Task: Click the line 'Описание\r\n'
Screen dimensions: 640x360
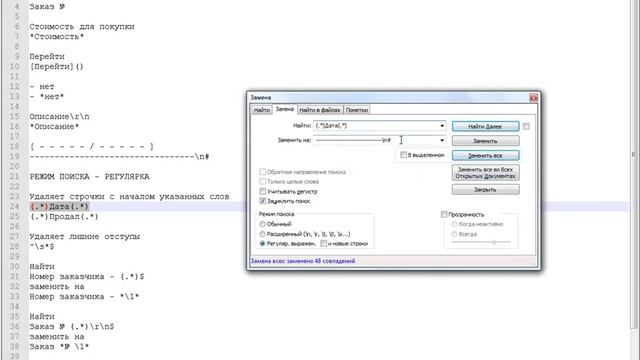Action: [x=59, y=117]
